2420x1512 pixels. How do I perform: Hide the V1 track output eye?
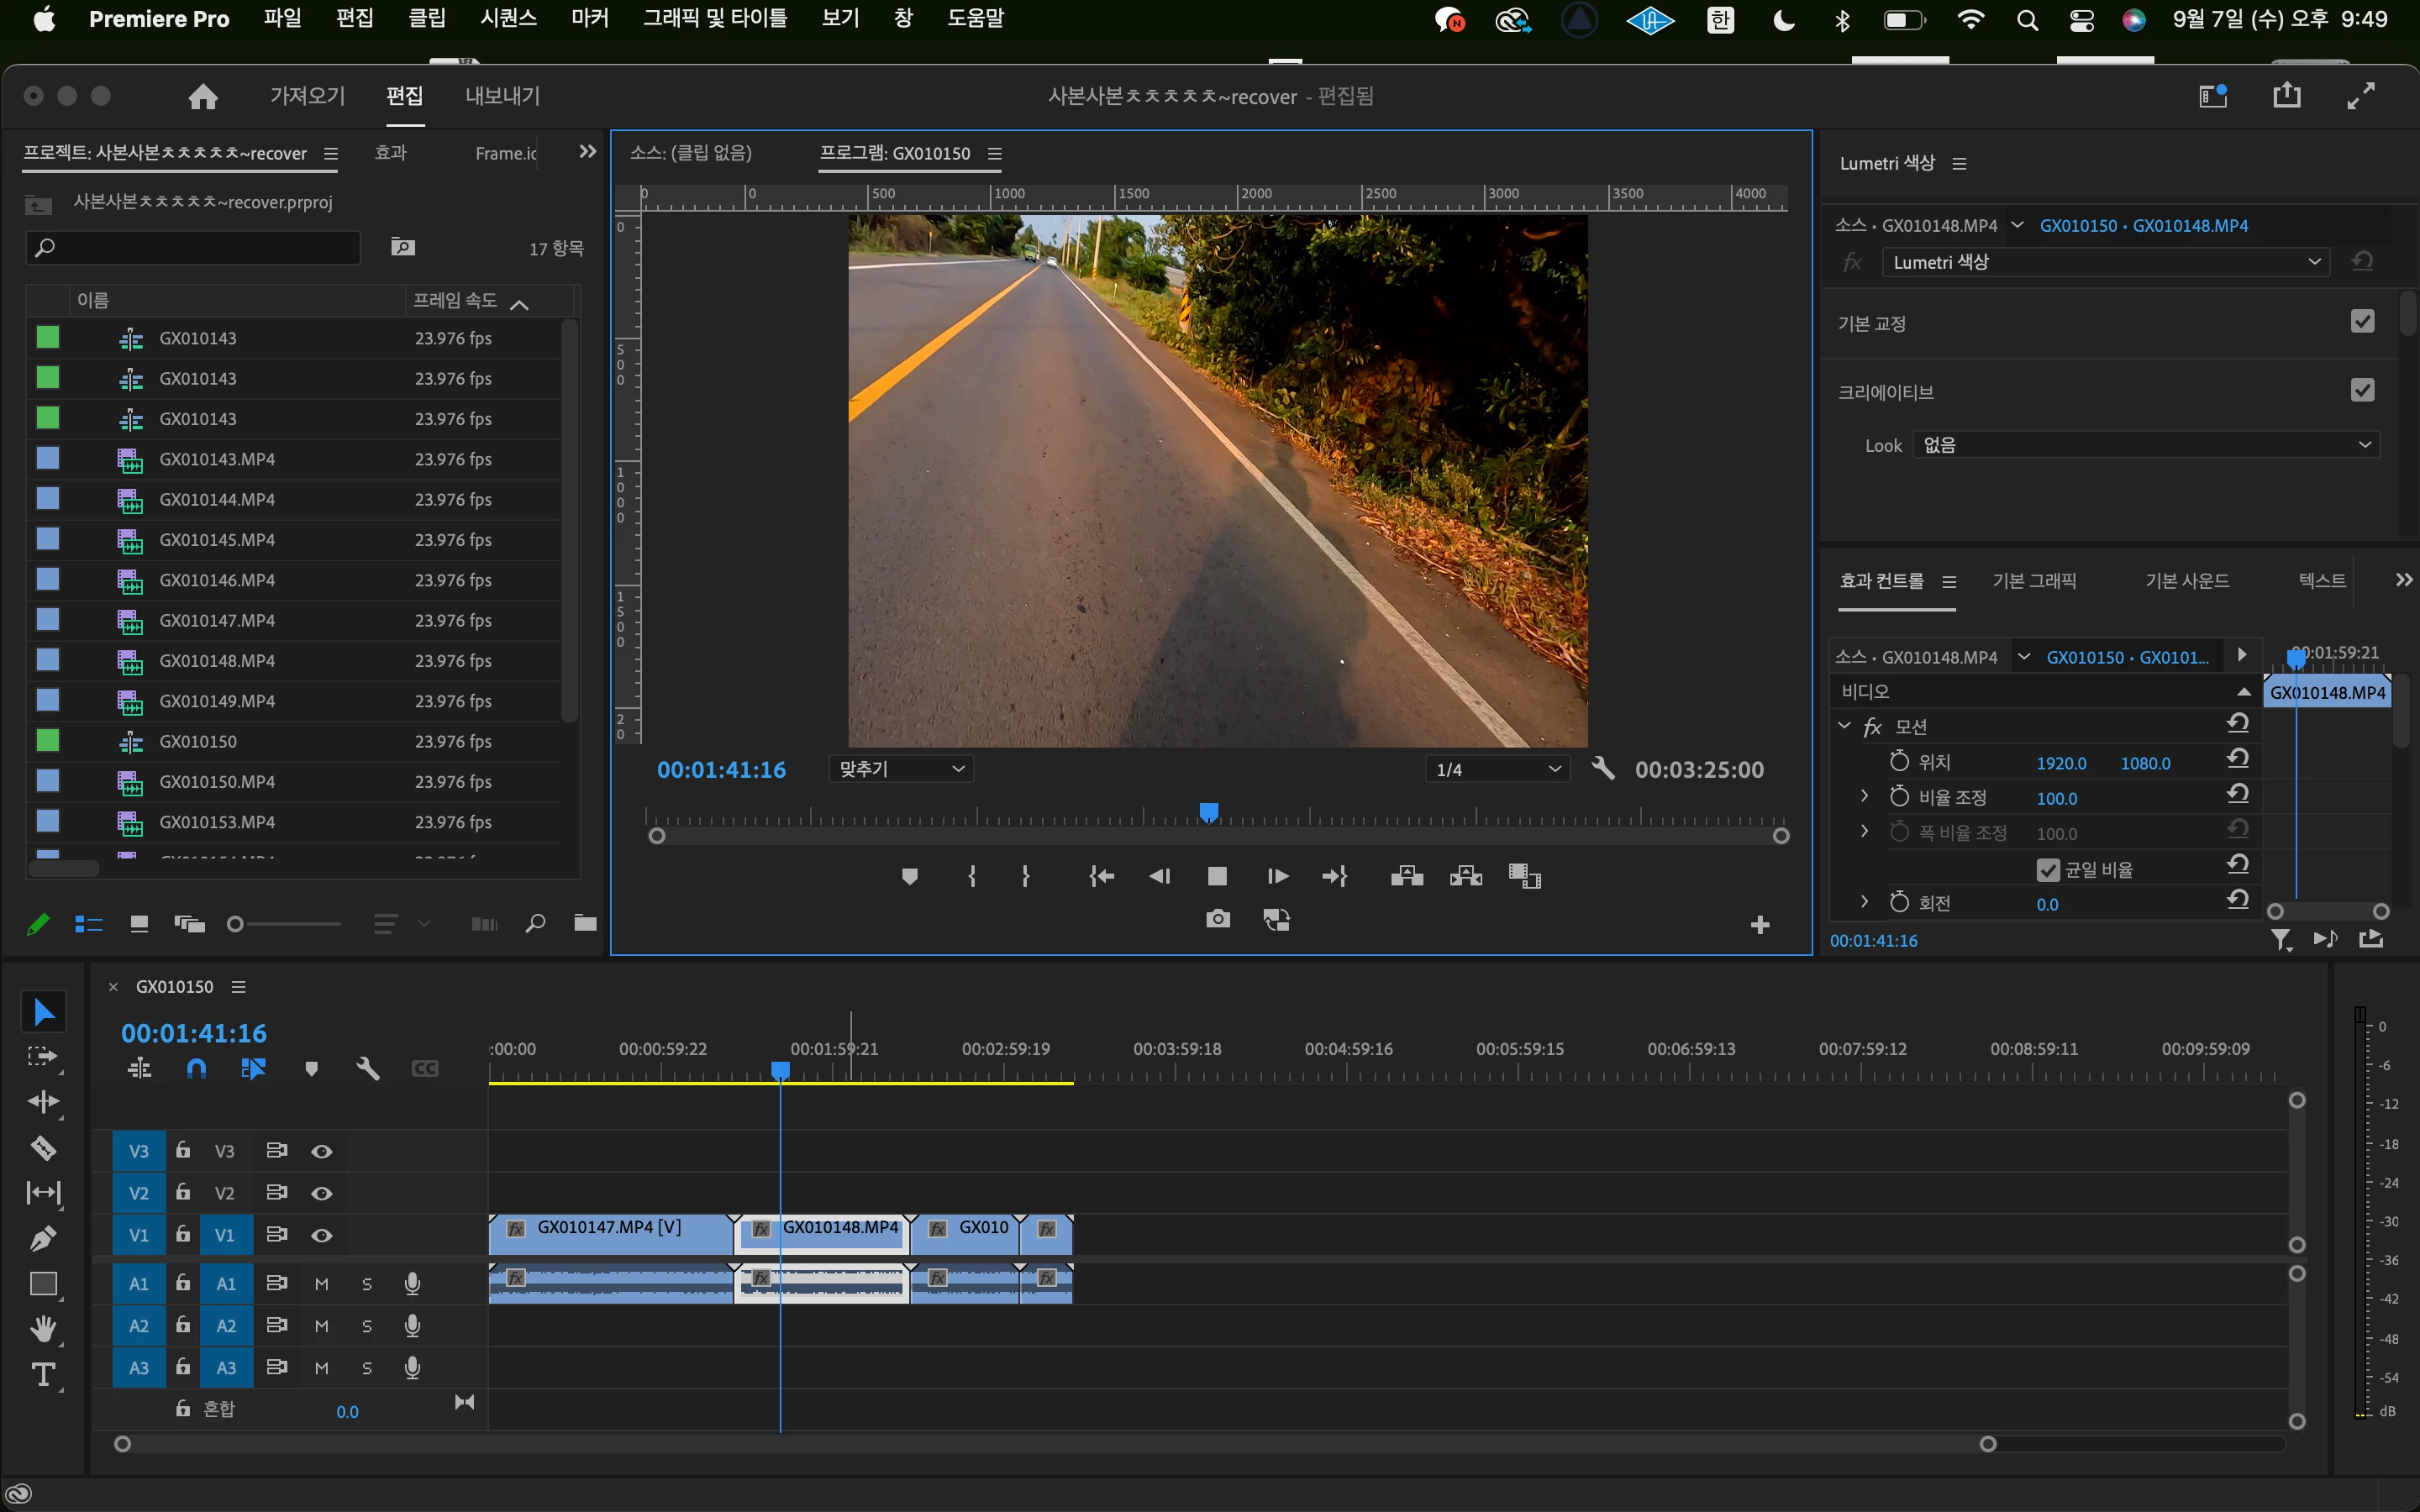pos(321,1235)
